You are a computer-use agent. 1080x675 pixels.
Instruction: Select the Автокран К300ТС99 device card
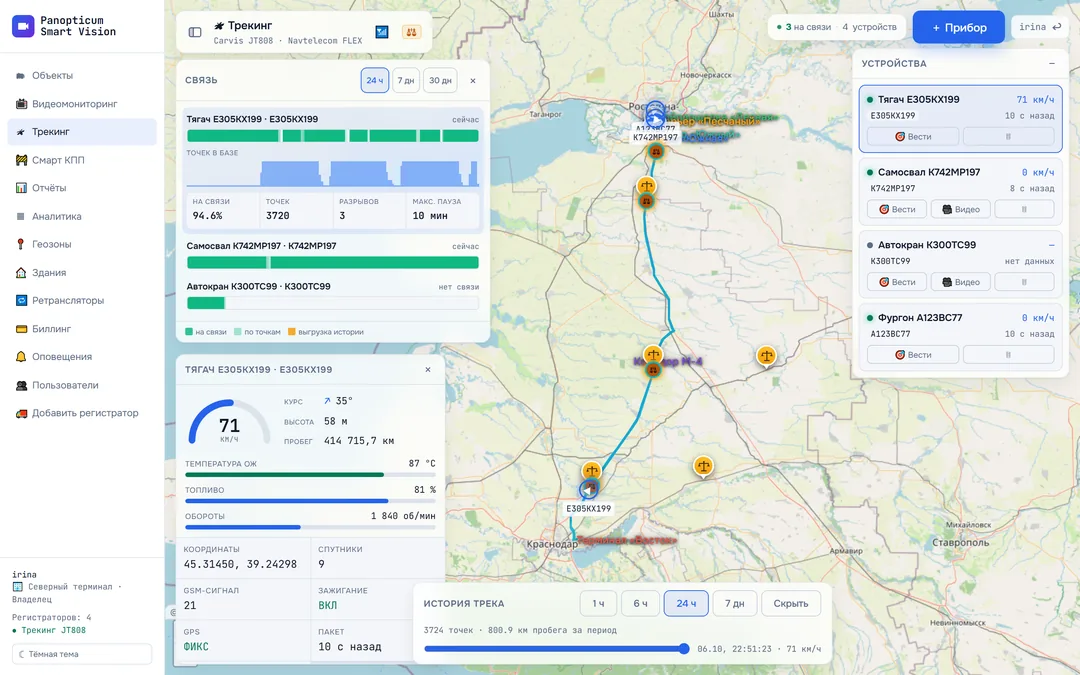point(960,264)
